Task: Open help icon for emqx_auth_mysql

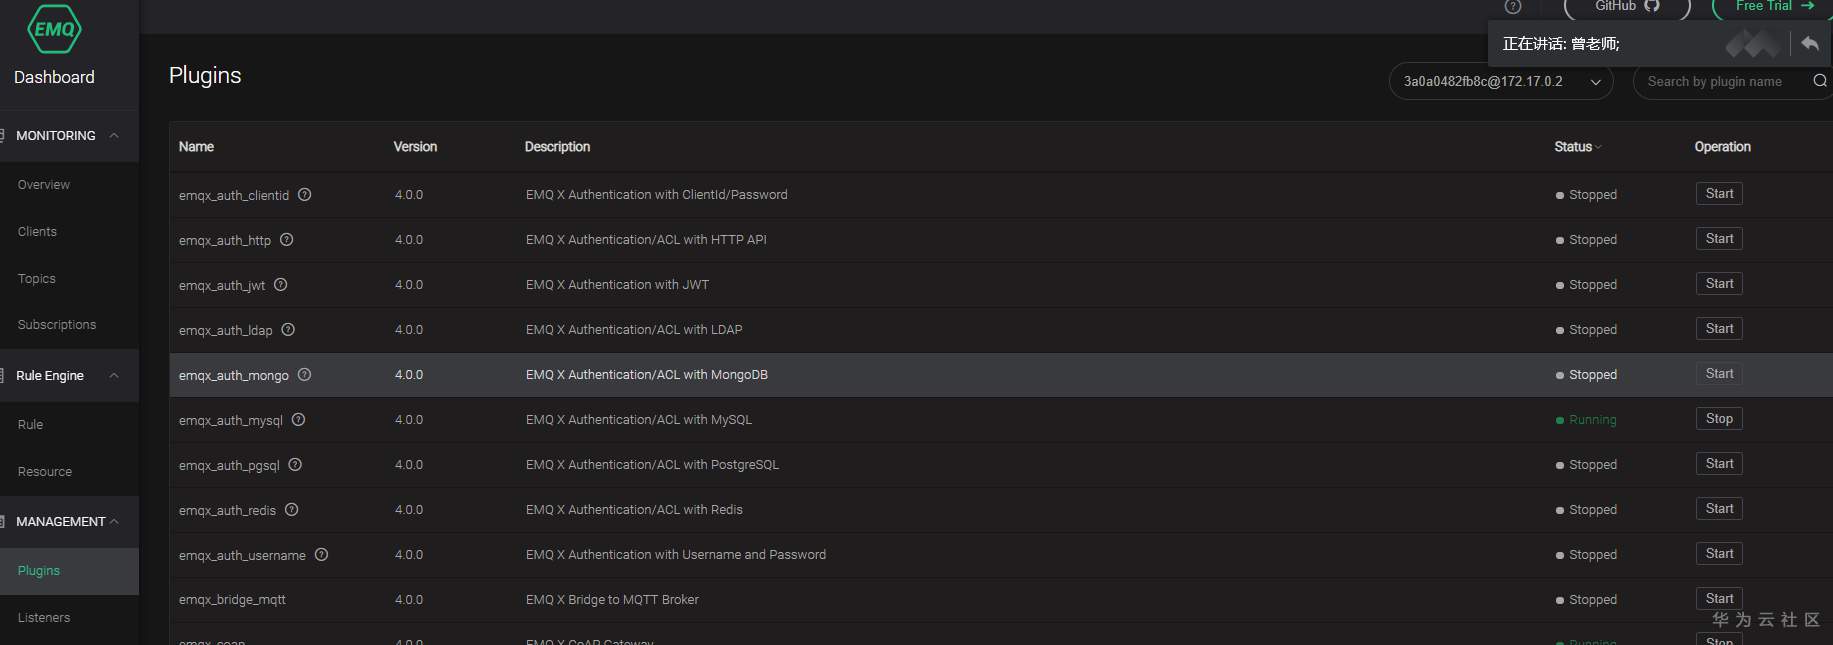Action: [x=298, y=420]
